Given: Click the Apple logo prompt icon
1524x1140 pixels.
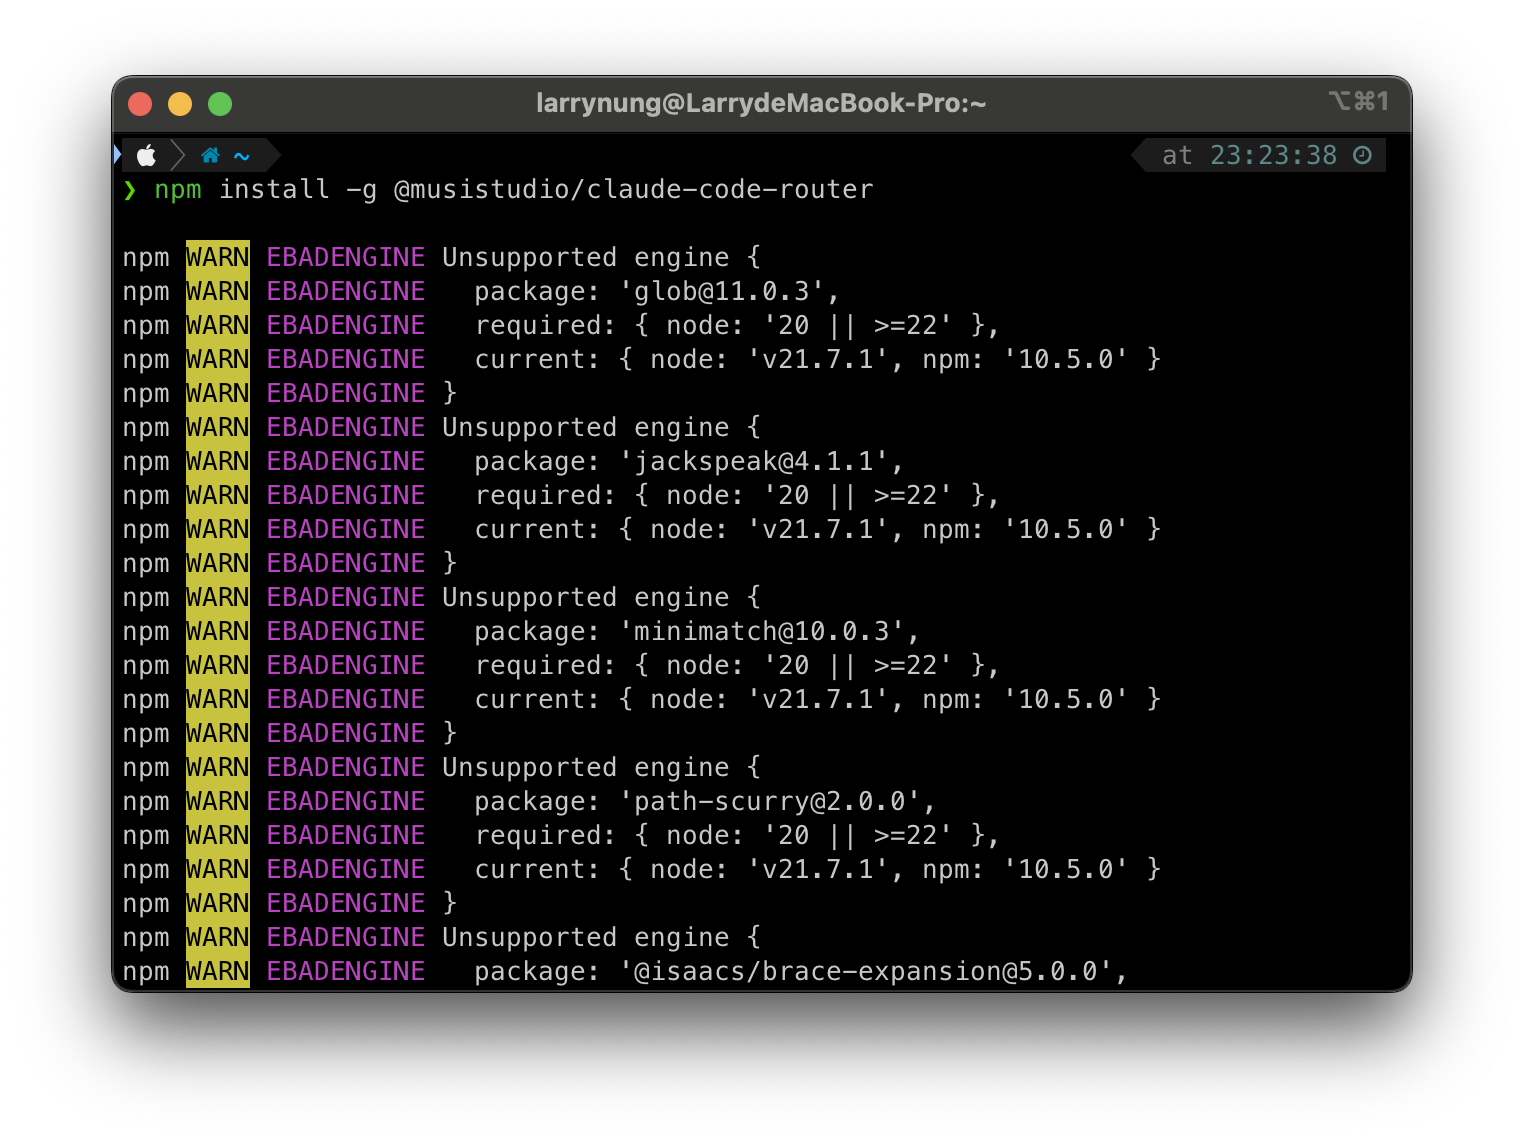Looking at the screenshot, I should (x=147, y=155).
